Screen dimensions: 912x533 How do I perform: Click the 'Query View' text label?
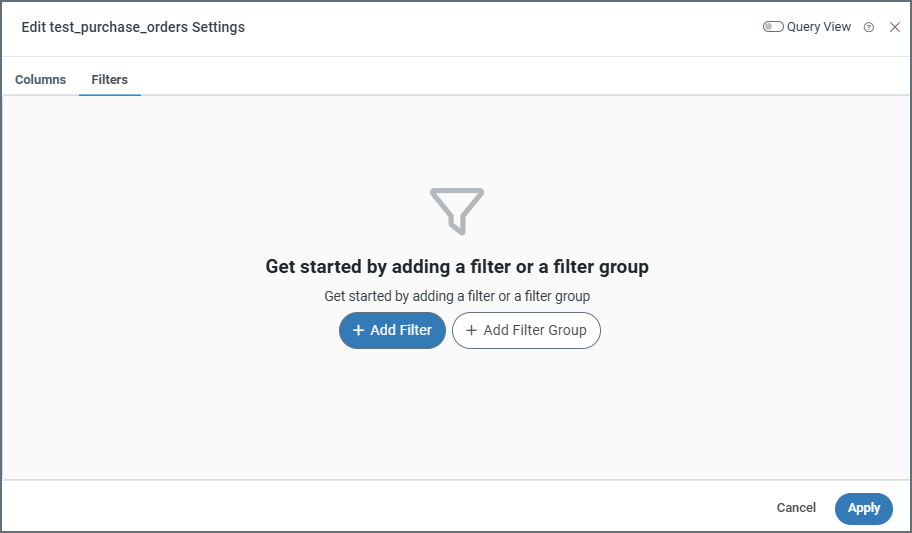click(x=819, y=27)
